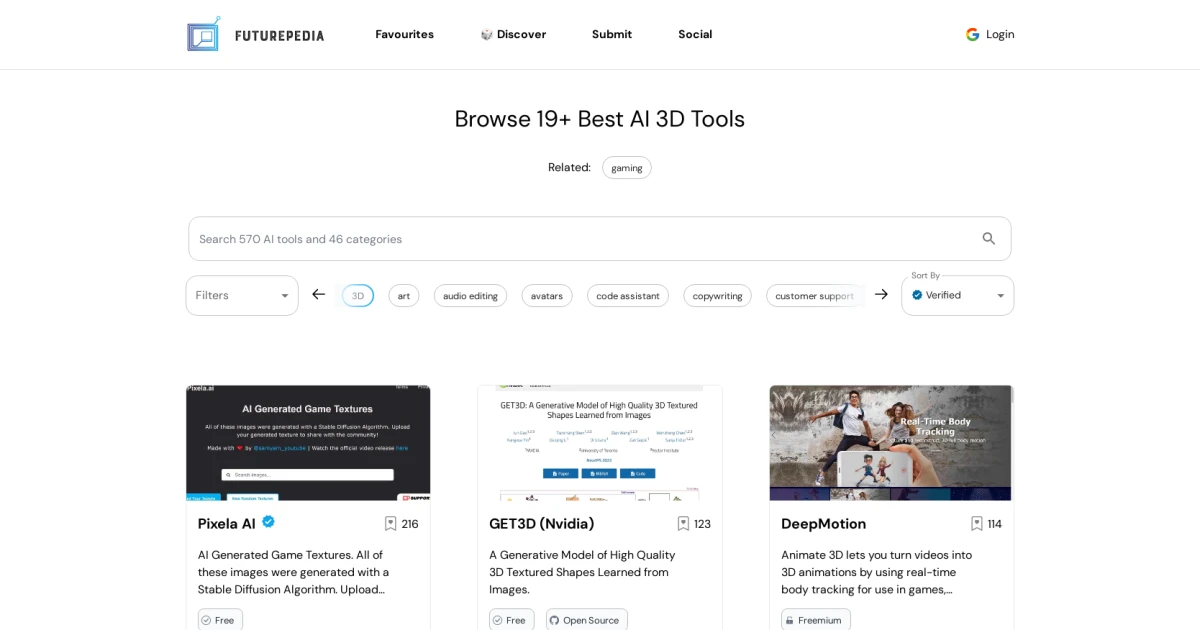Image resolution: width=1200 pixels, height=630 pixels.
Task: Click the left arrow beside the category chips
Action: (318, 294)
